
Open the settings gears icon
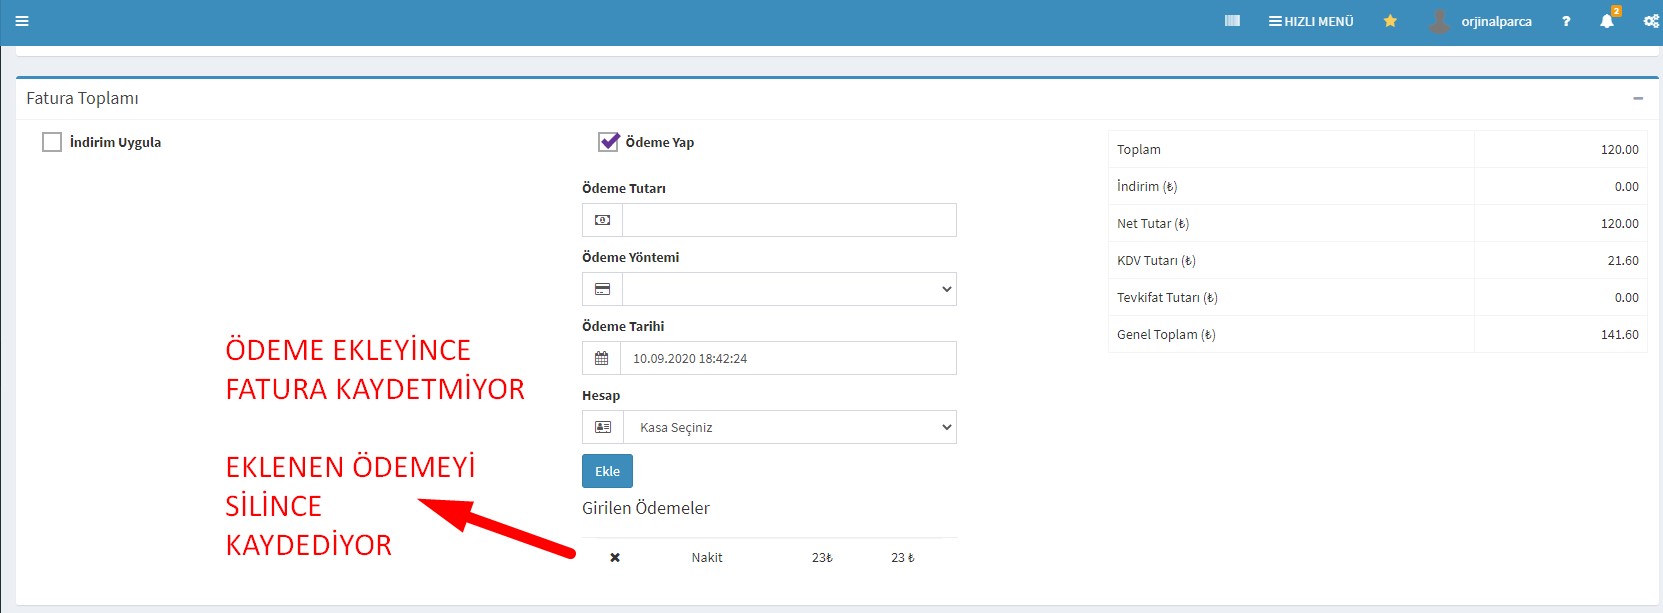coord(1651,21)
